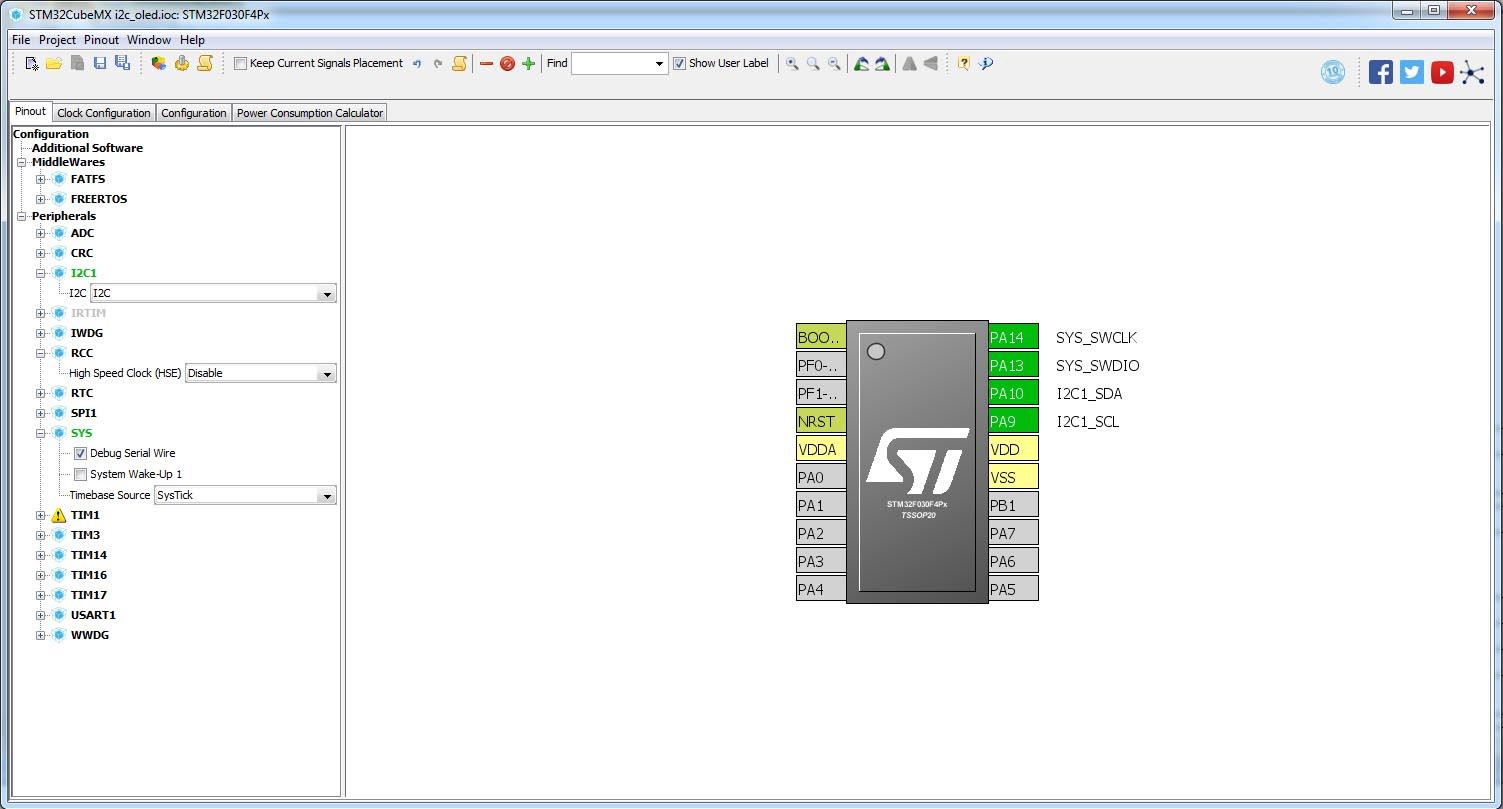Click the first green rotate-chip icon
The image size is (1503, 809).
click(x=861, y=63)
